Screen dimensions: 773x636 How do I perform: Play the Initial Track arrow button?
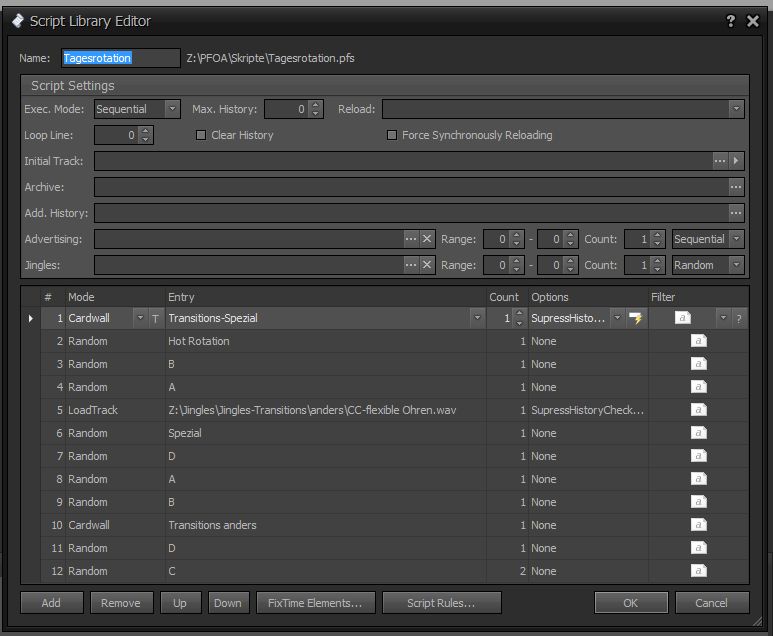point(736,161)
